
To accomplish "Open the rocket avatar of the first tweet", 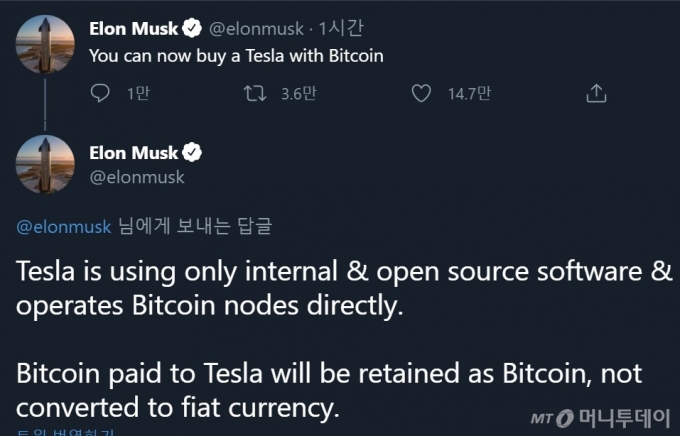I will coord(45,44).
